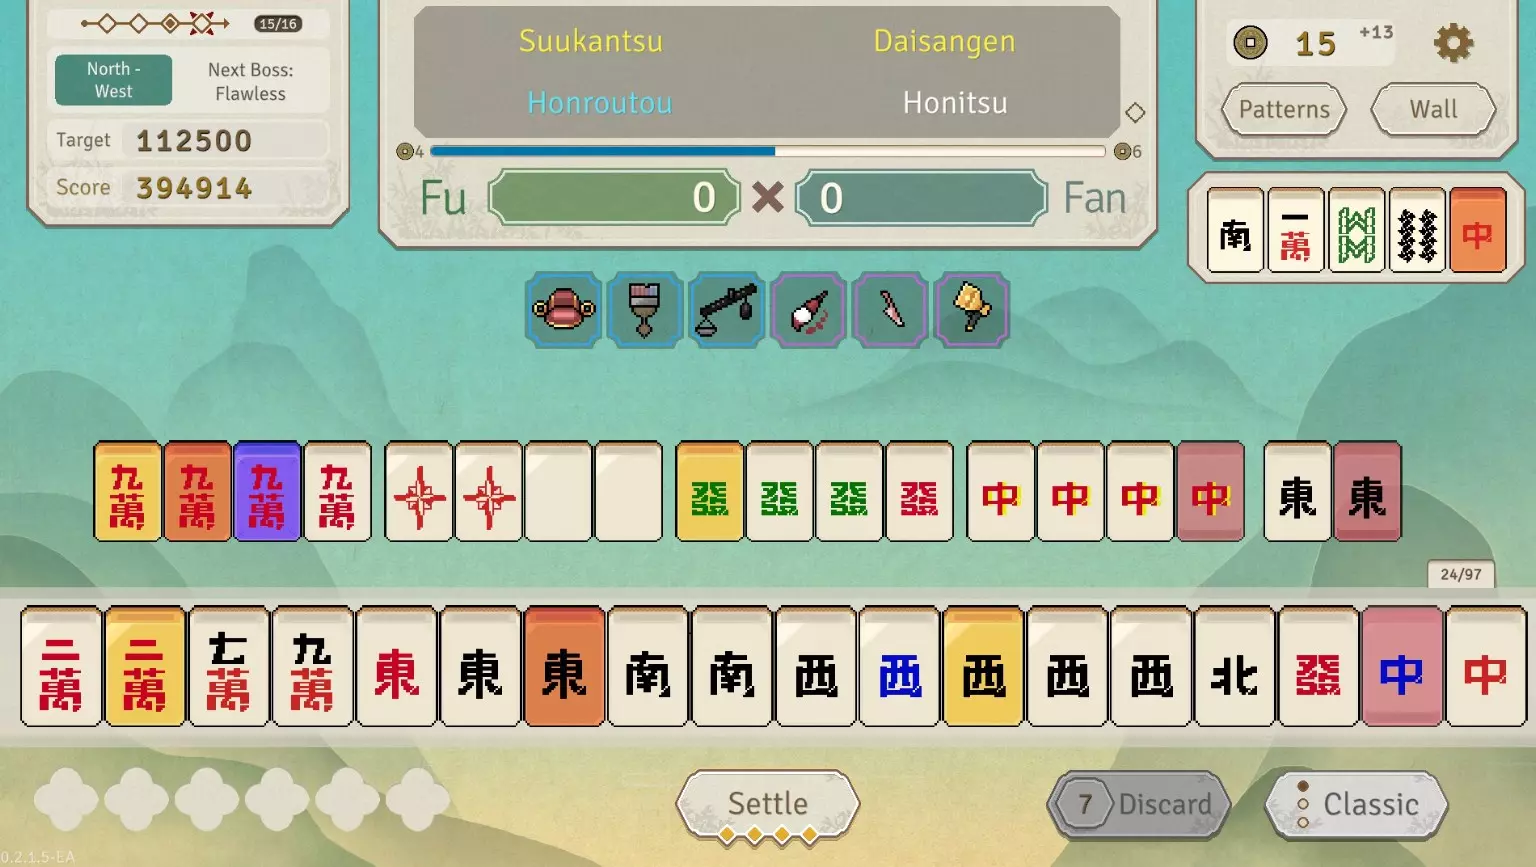1536x867 pixels.
Task: Open the Wall view
Action: [1433, 110]
